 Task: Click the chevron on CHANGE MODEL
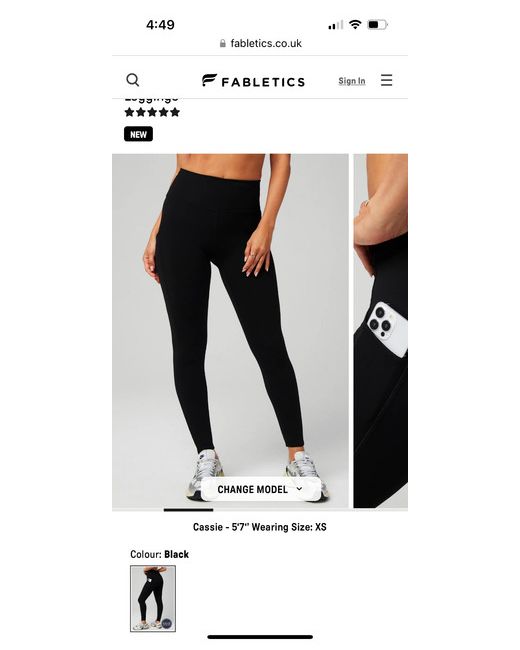299,489
